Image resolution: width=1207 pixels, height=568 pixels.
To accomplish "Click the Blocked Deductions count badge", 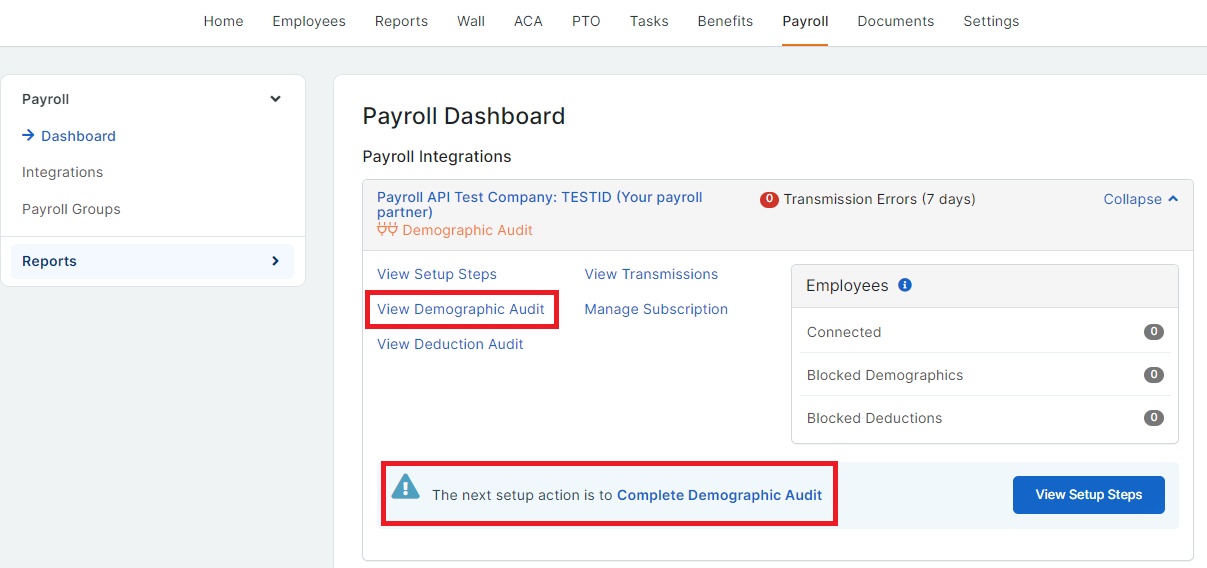I will 1154,418.
